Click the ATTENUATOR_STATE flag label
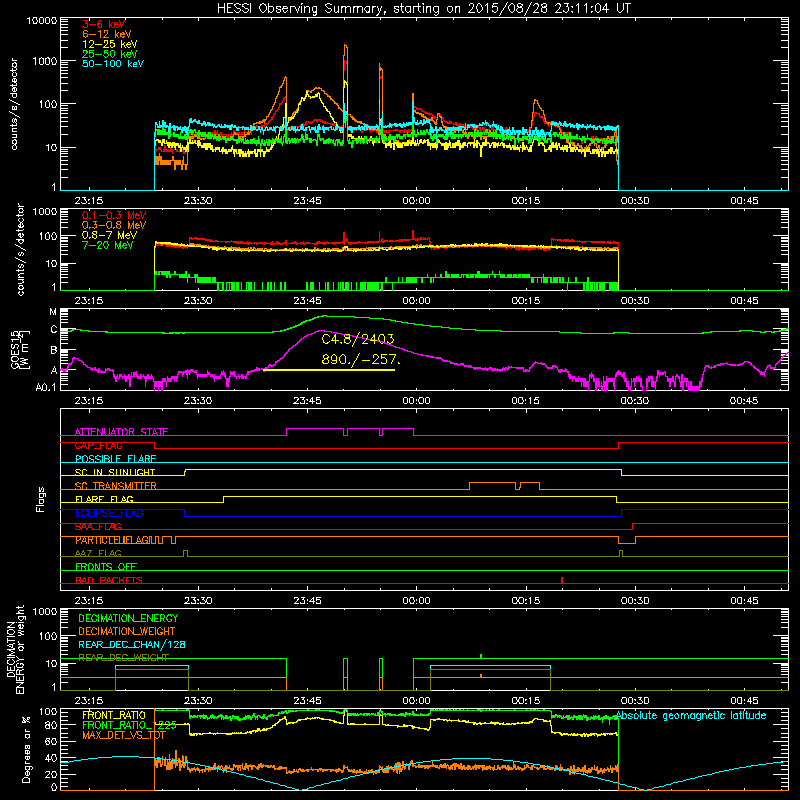This screenshot has height=800, width=800. (121, 432)
